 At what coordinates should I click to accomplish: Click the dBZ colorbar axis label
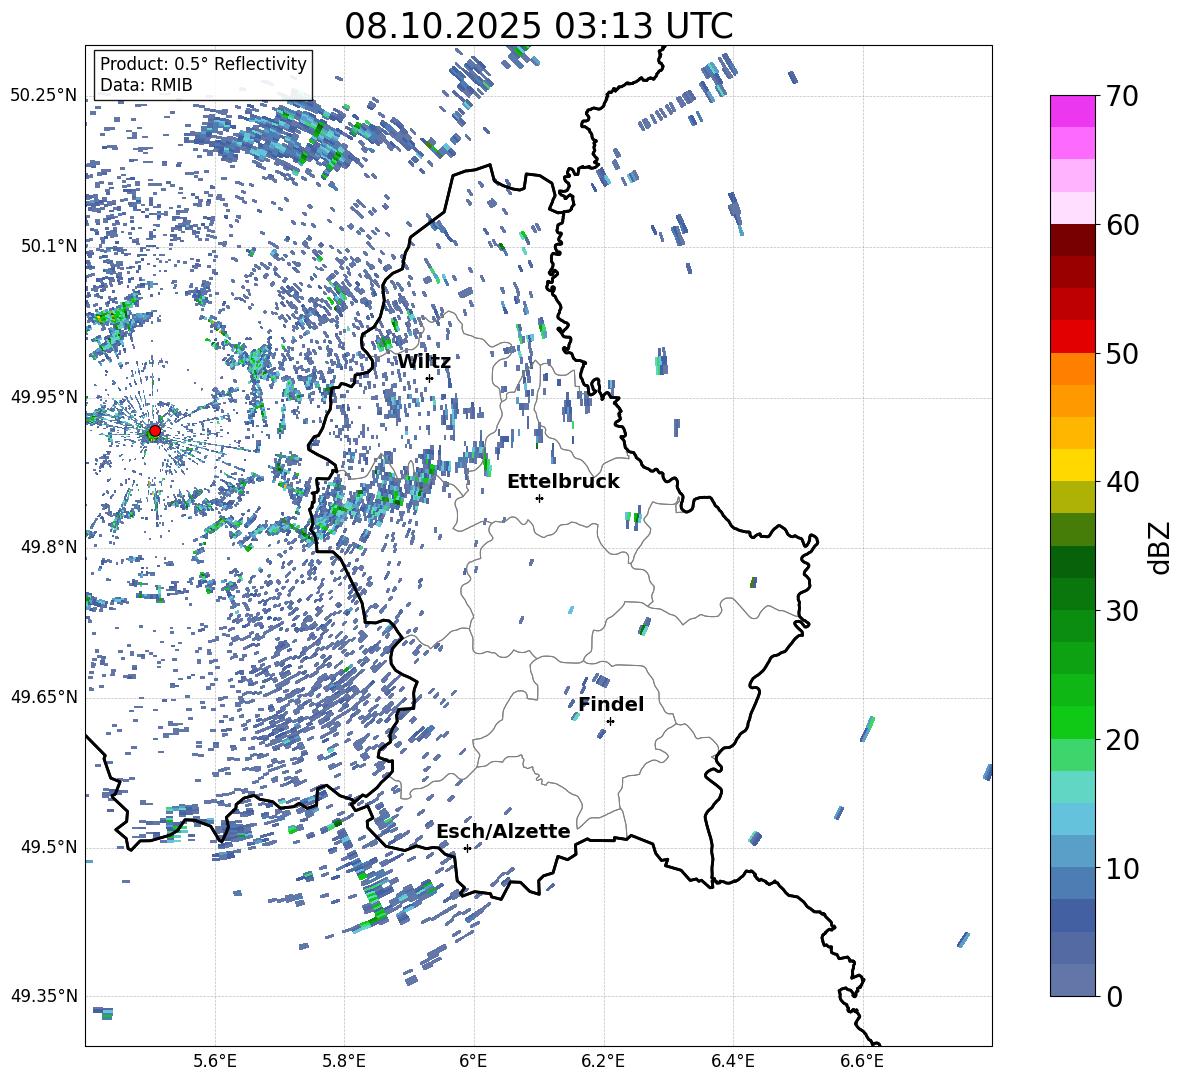click(1160, 547)
